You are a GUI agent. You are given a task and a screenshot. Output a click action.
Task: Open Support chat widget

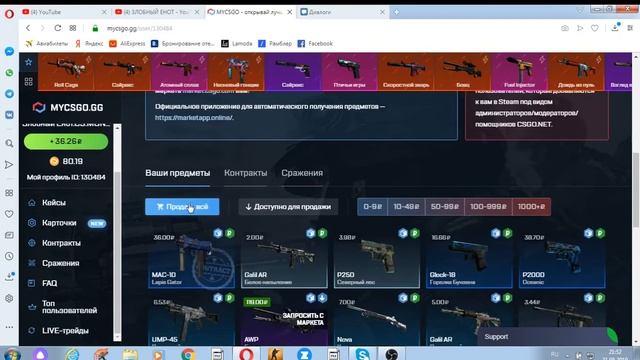[x=547, y=337]
